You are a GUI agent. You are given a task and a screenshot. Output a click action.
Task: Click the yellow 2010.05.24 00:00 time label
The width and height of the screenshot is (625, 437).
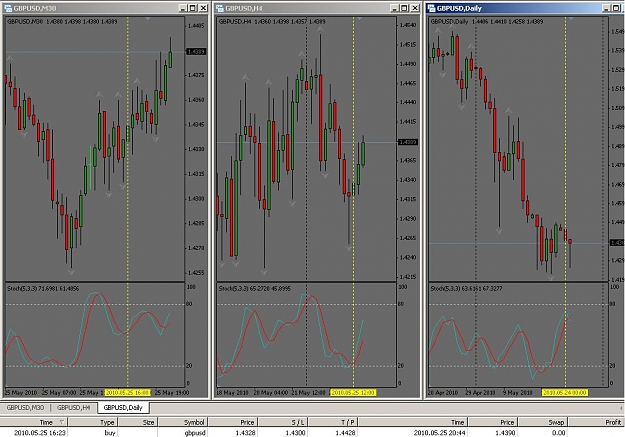coord(565,393)
